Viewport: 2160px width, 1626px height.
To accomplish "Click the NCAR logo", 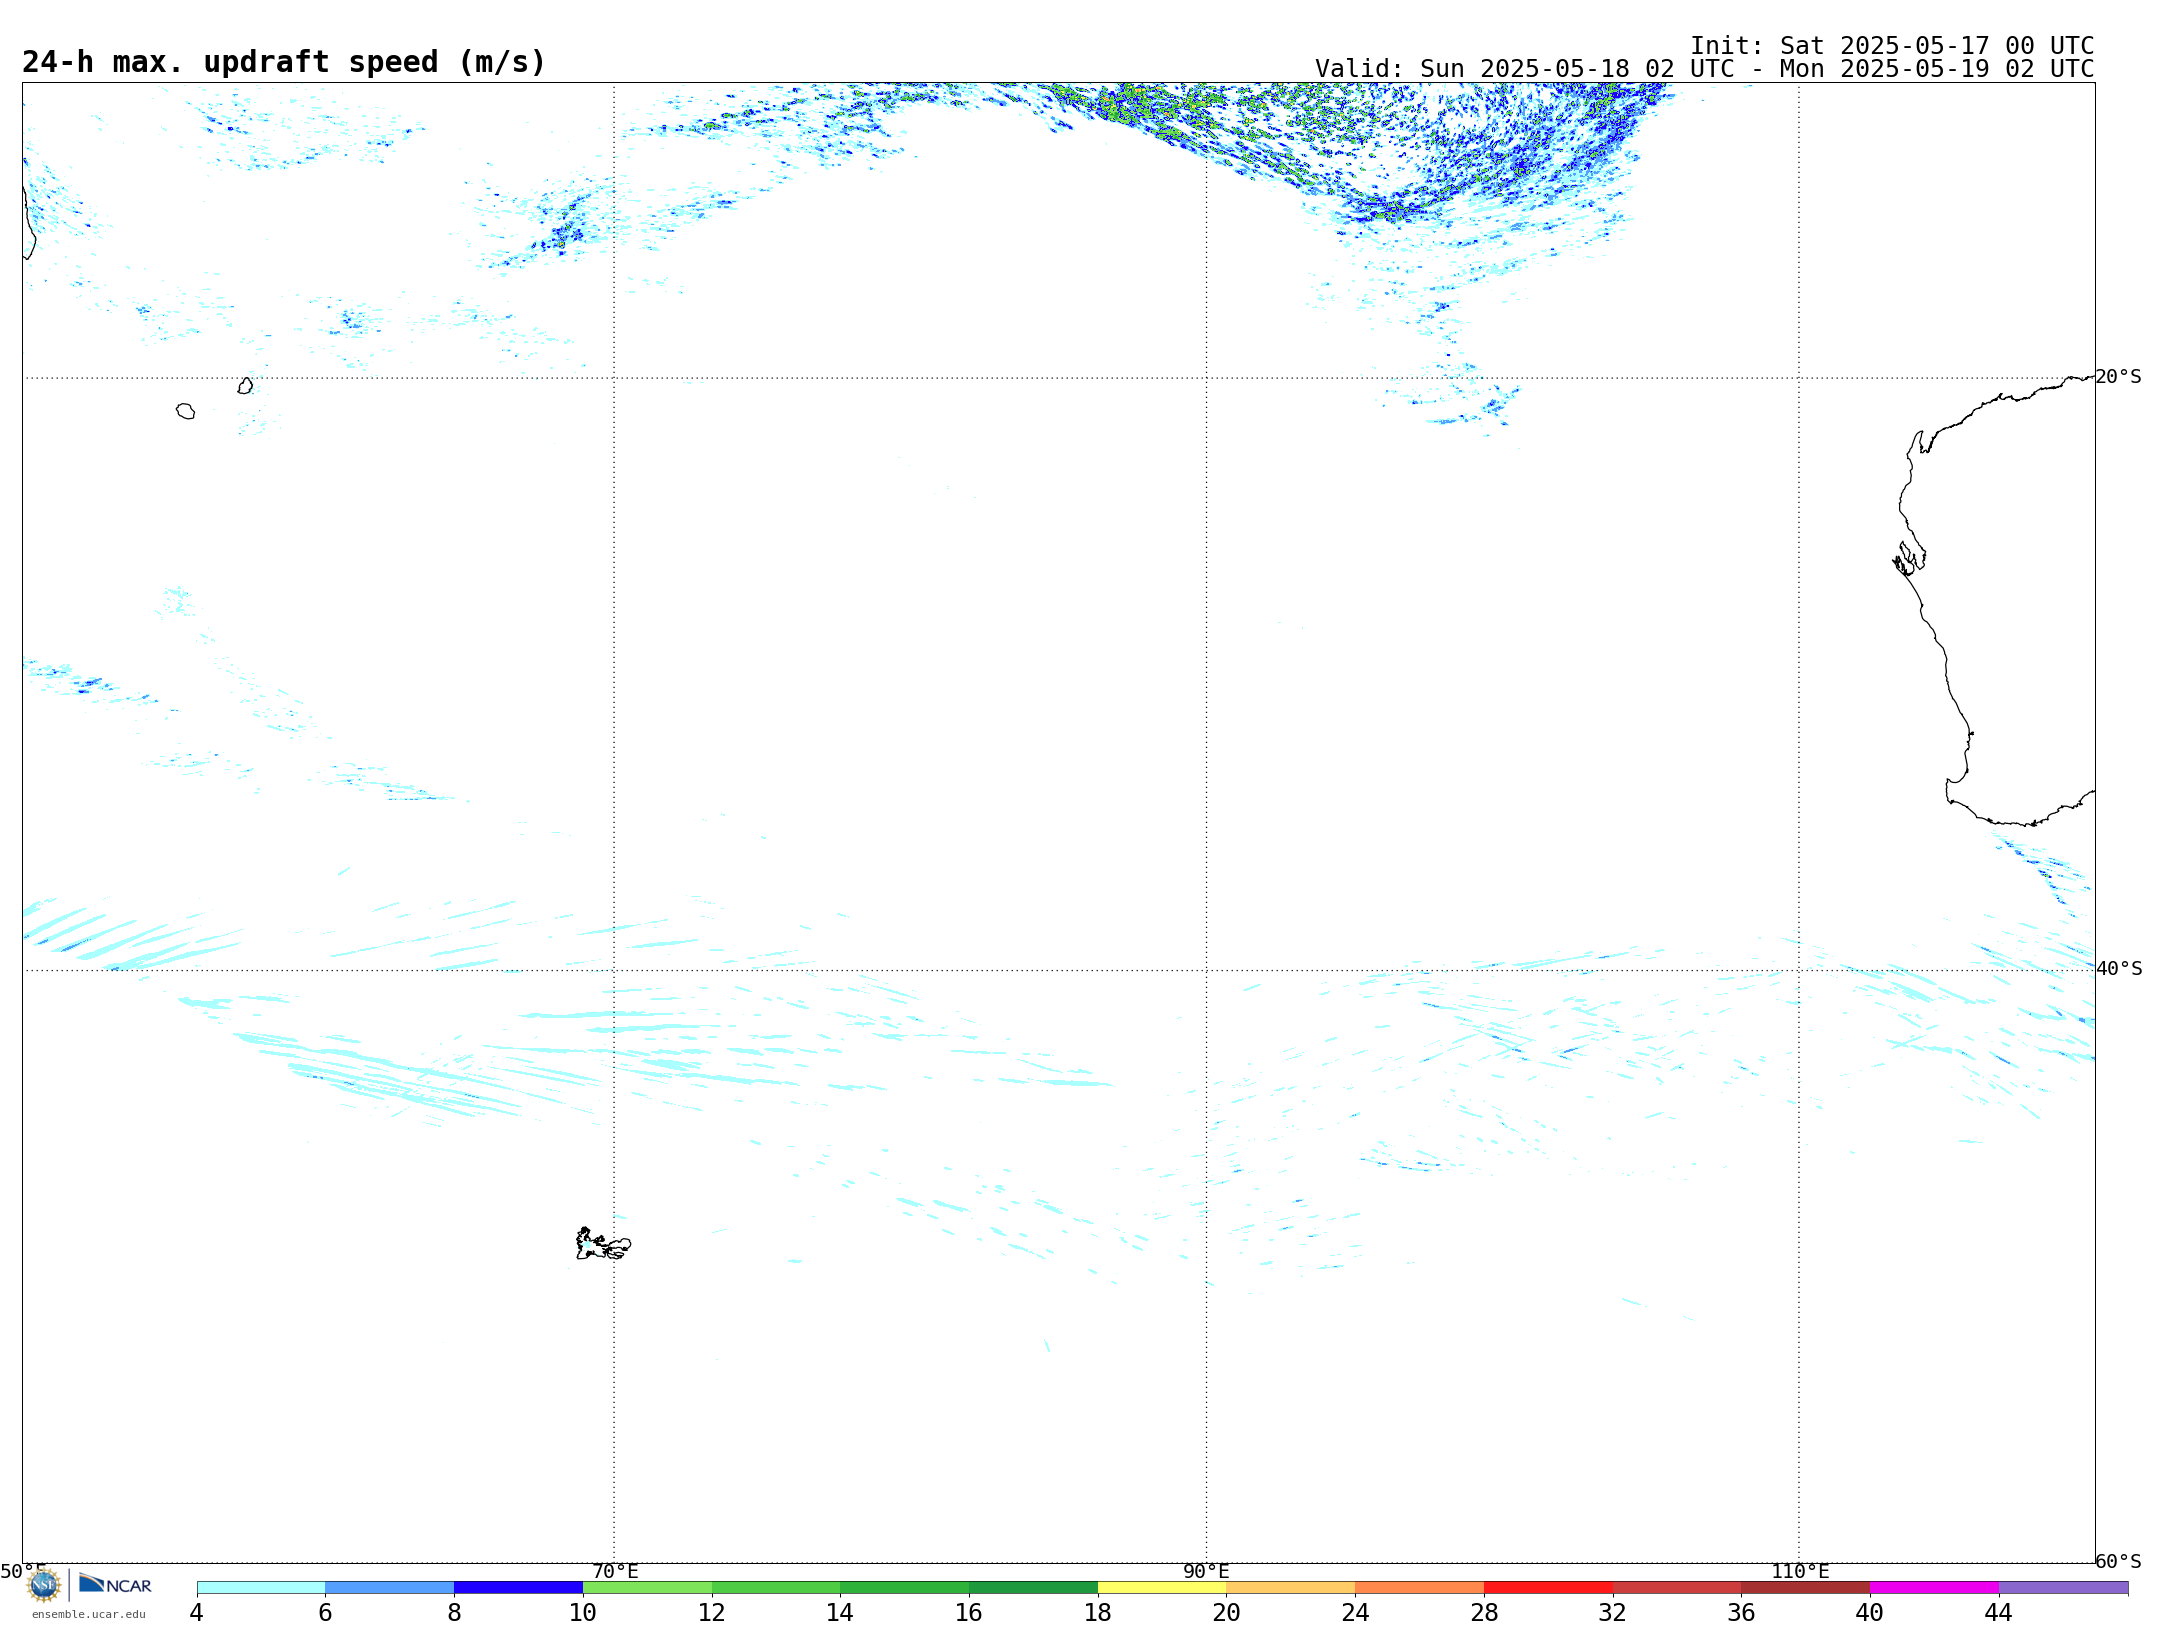I will click(115, 1584).
